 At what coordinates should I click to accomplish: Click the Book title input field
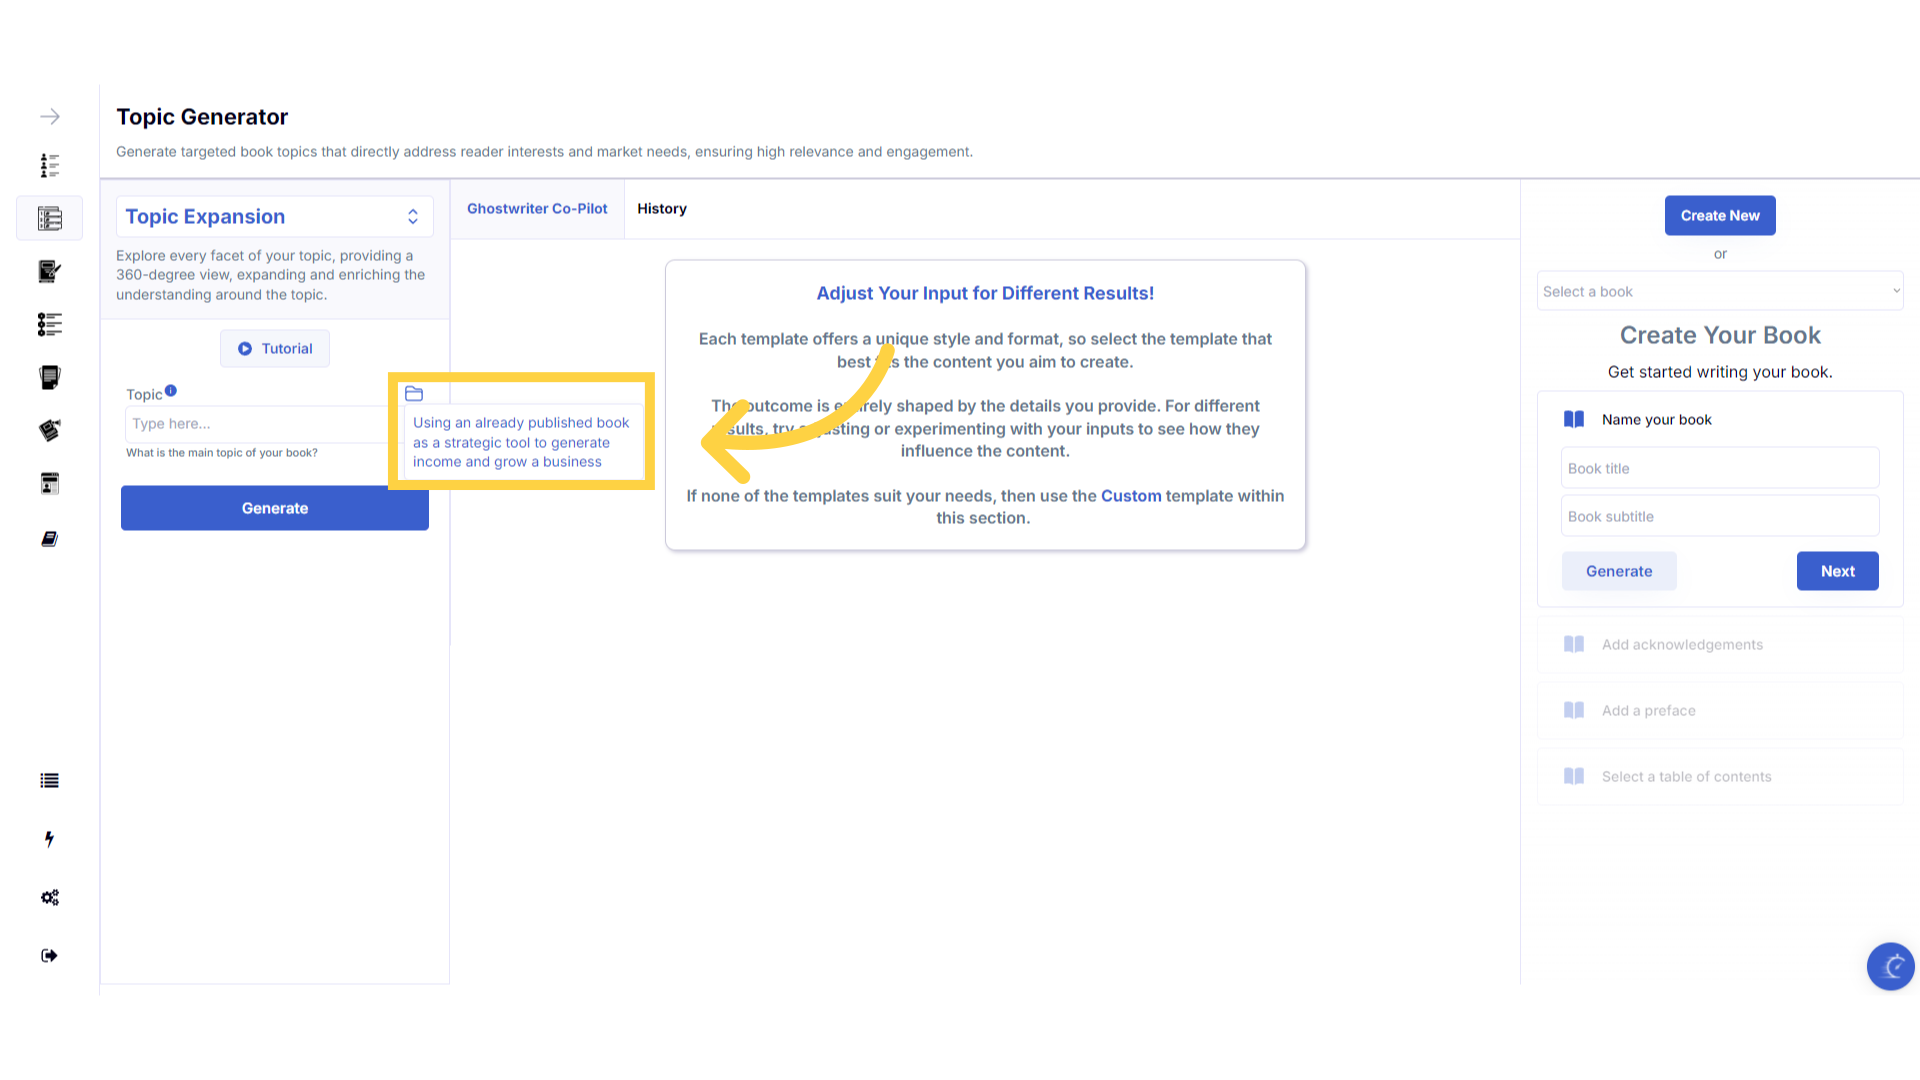[x=1719, y=468]
